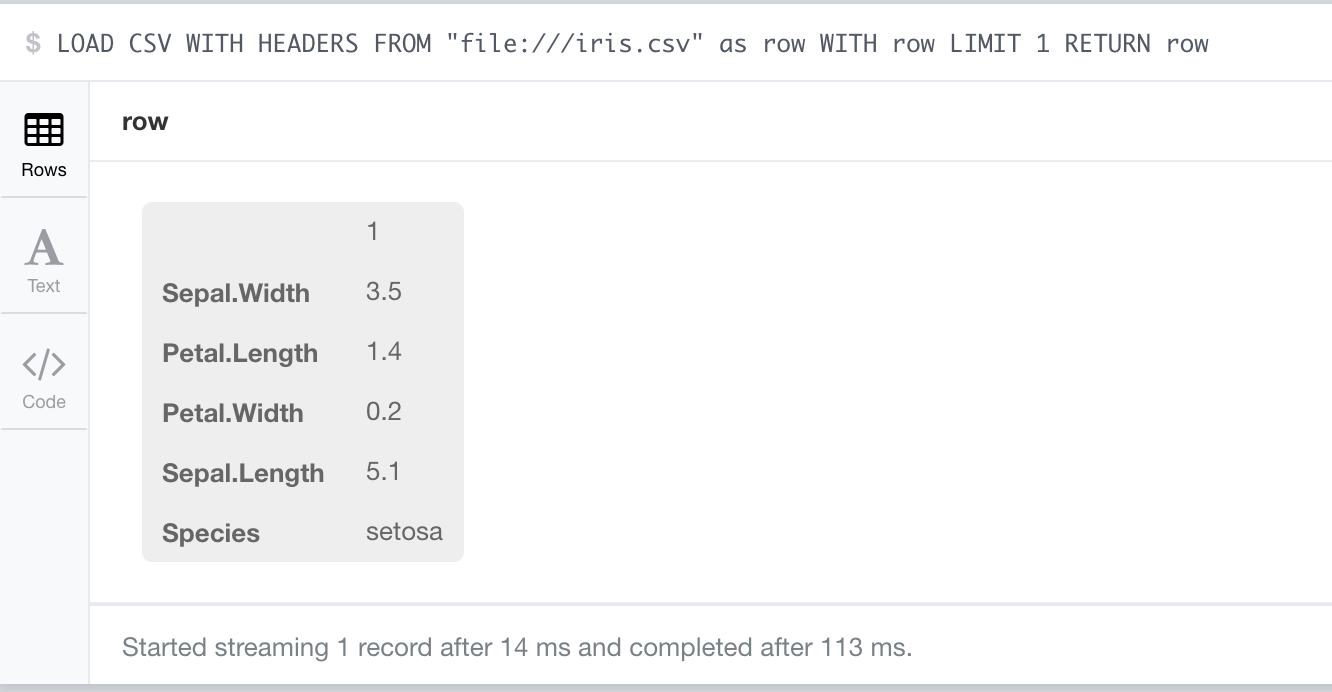1332x692 pixels.
Task: Click the Petal.Length property key
Action: [x=240, y=353]
